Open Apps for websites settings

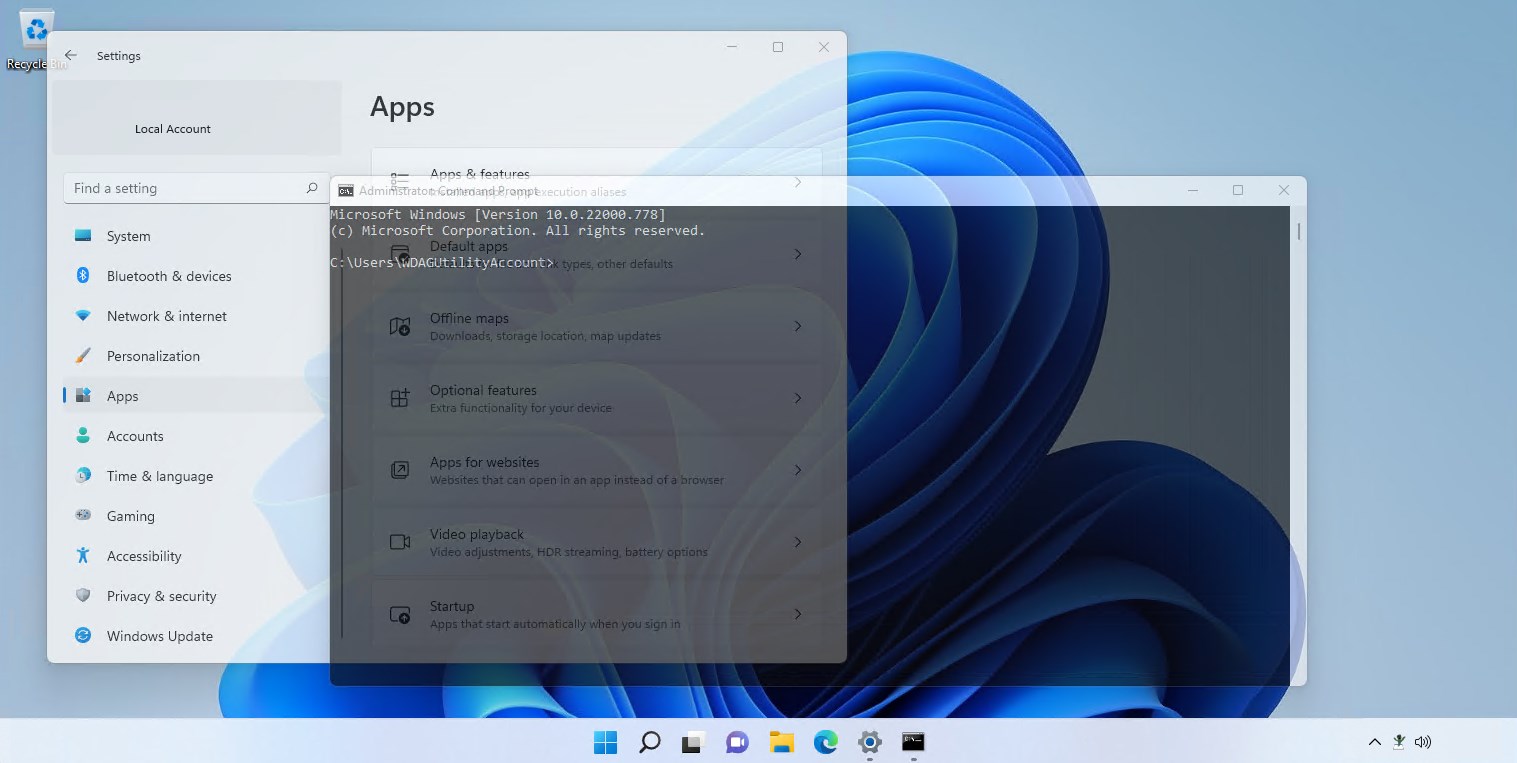596,470
